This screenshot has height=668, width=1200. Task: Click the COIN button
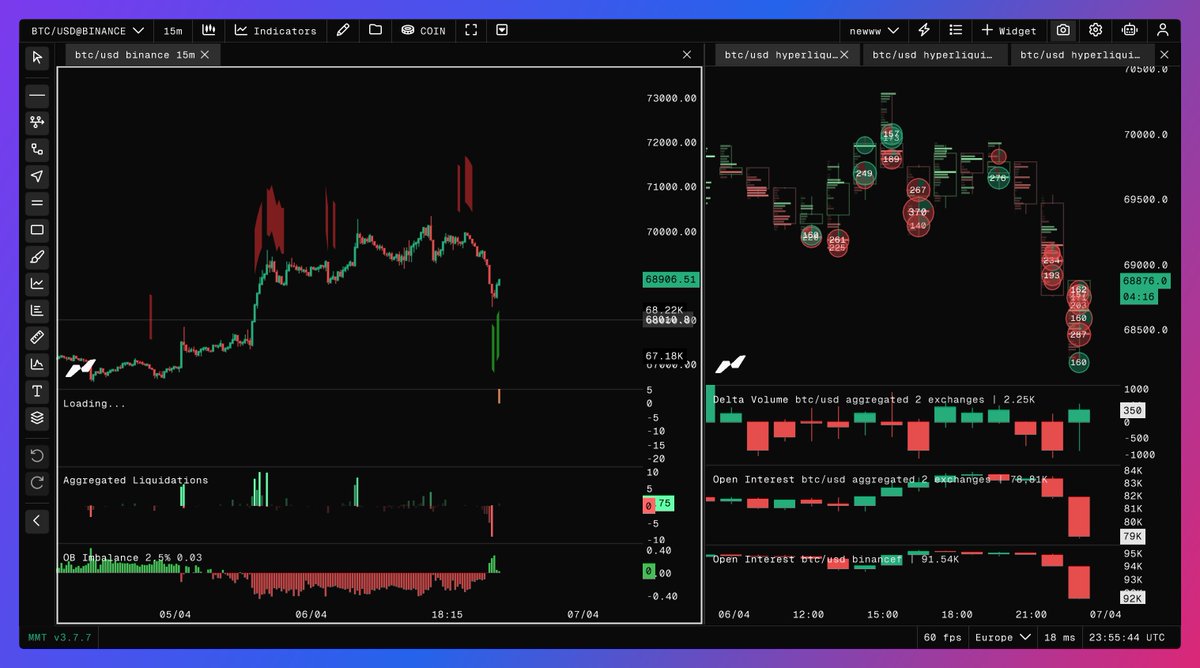424,31
